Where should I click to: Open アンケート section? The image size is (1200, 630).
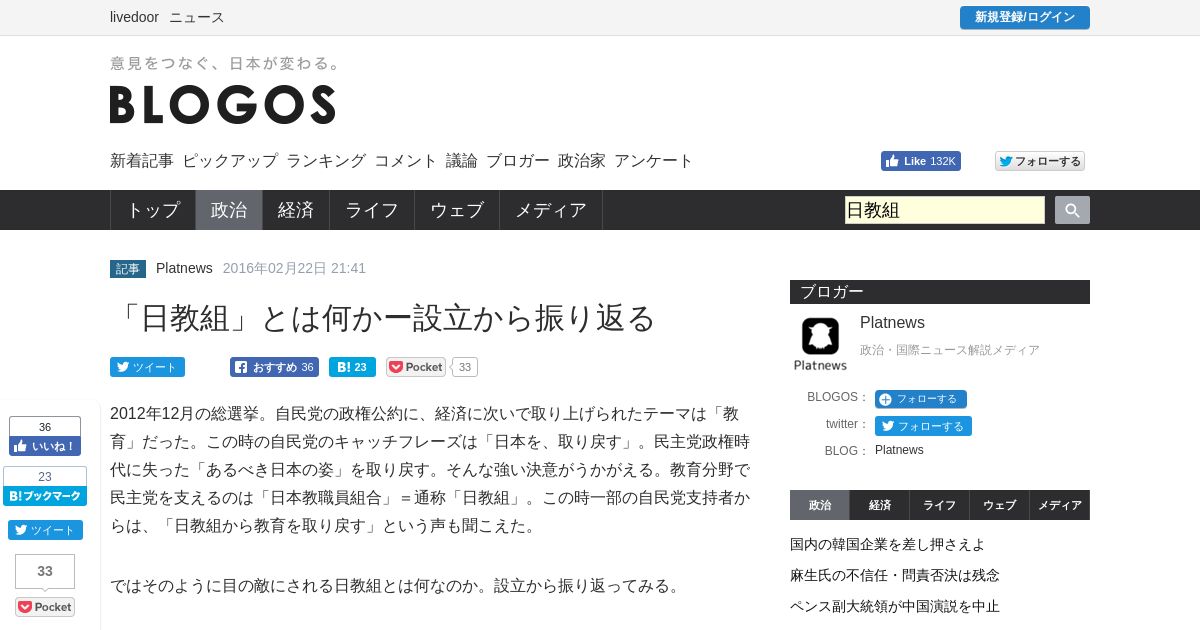pos(654,161)
